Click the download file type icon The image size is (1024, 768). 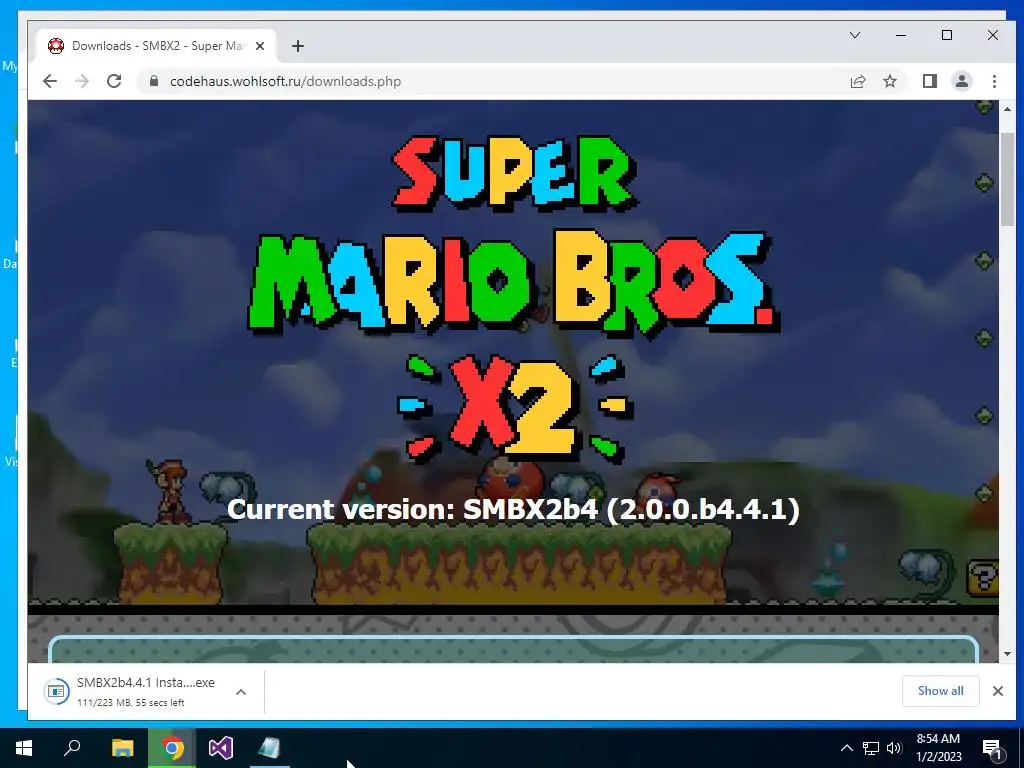tap(56, 692)
